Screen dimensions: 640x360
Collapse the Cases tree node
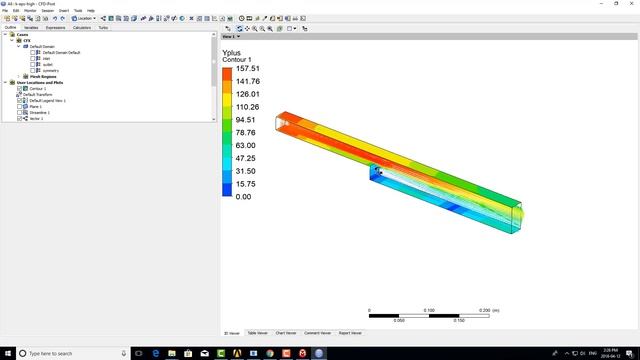tap(5, 35)
